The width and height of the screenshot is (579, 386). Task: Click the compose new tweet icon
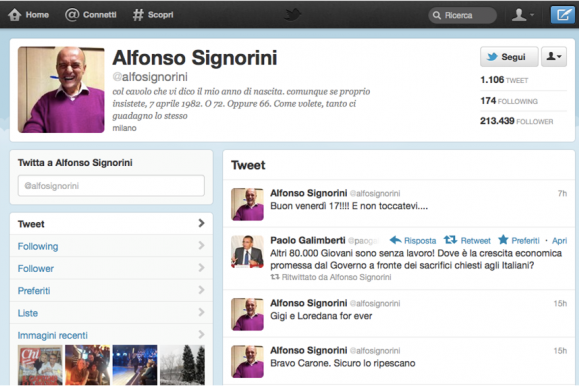click(562, 15)
